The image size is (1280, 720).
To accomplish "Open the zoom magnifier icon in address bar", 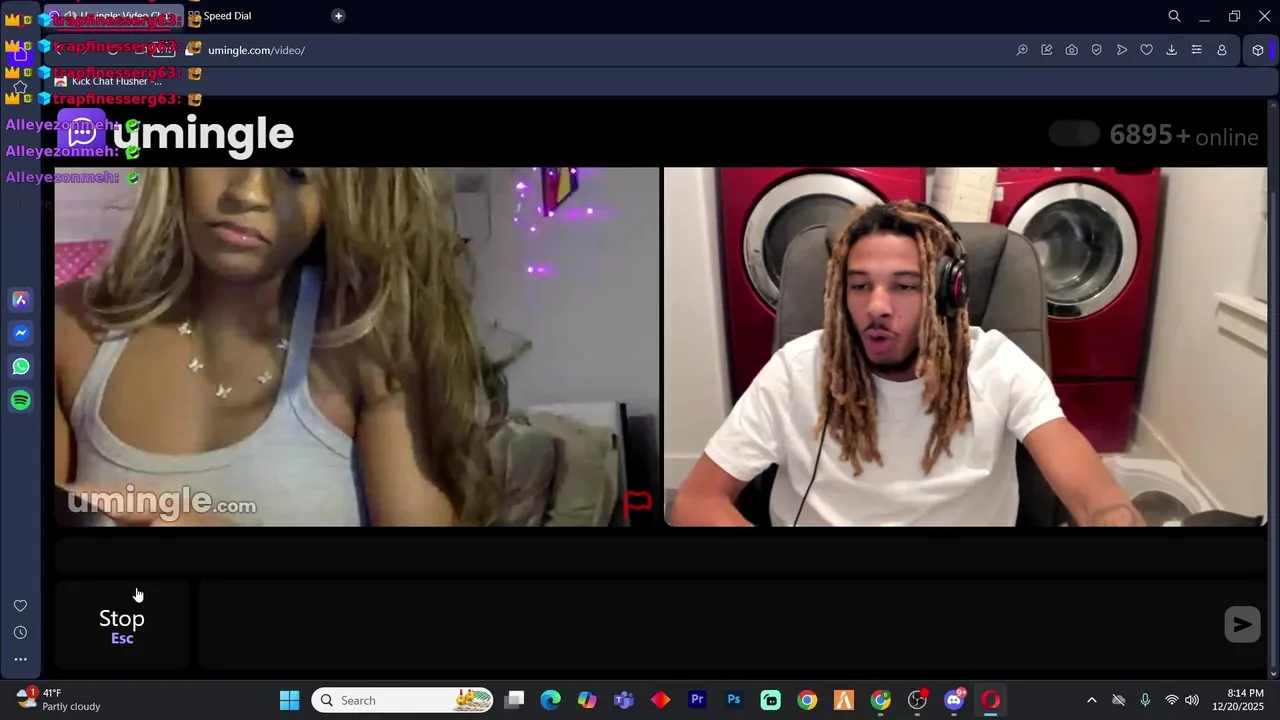I will (x=1022, y=50).
